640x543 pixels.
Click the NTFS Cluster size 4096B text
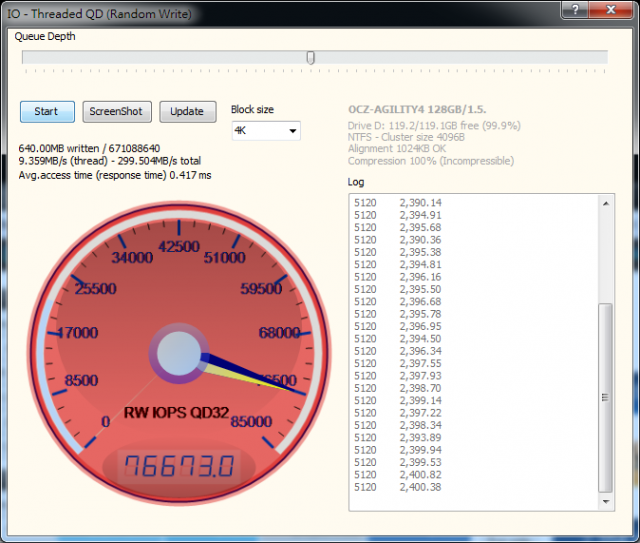coord(406,137)
